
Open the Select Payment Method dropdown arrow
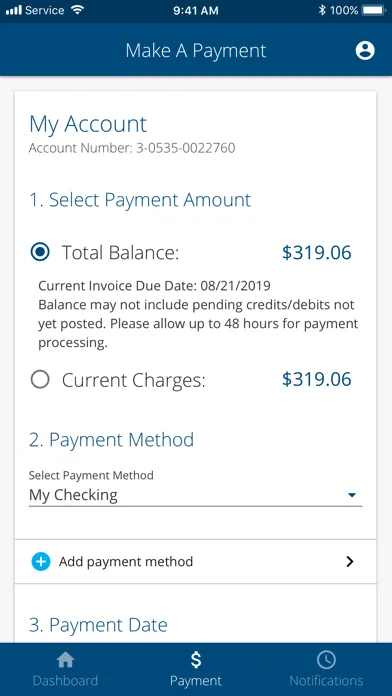352,495
